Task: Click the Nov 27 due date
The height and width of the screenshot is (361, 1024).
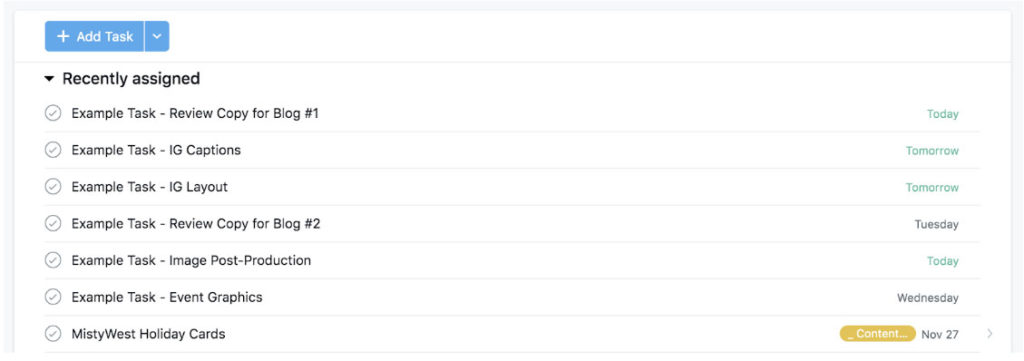Action: [940, 334]
